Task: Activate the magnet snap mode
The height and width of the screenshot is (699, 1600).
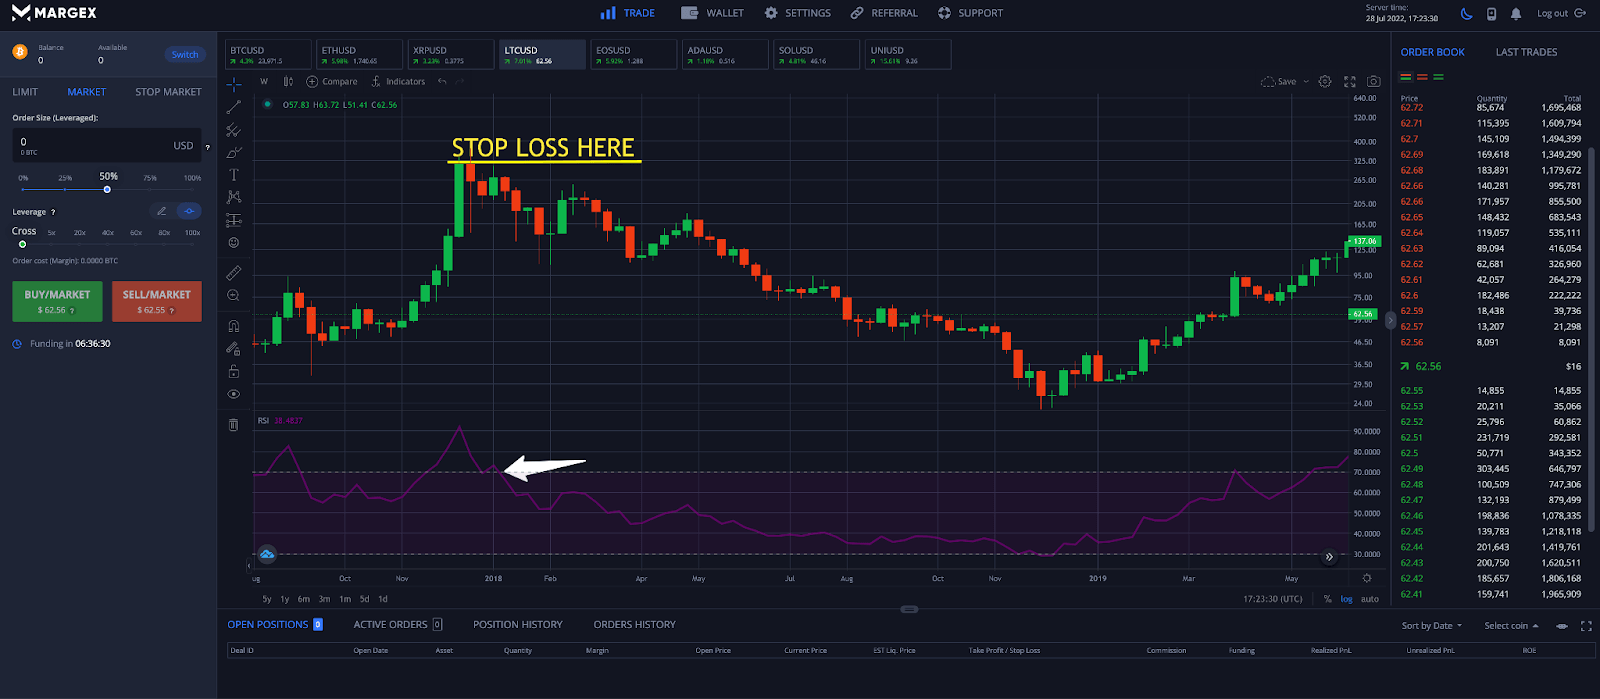Action: [234, 326]
